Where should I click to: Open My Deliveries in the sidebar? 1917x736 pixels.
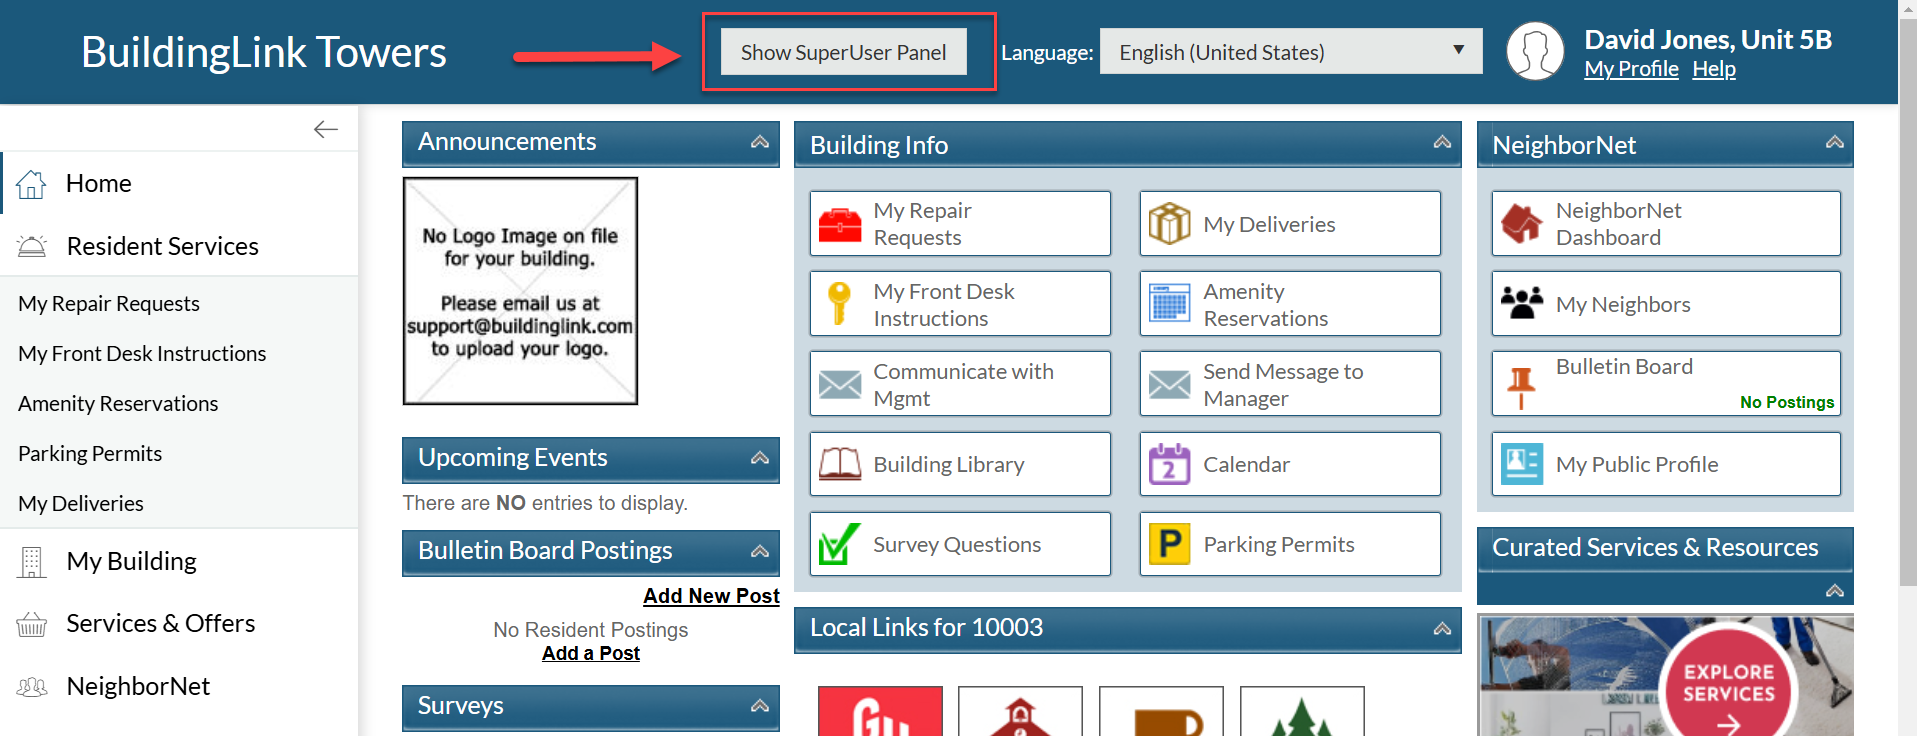(x=81, y=504)
